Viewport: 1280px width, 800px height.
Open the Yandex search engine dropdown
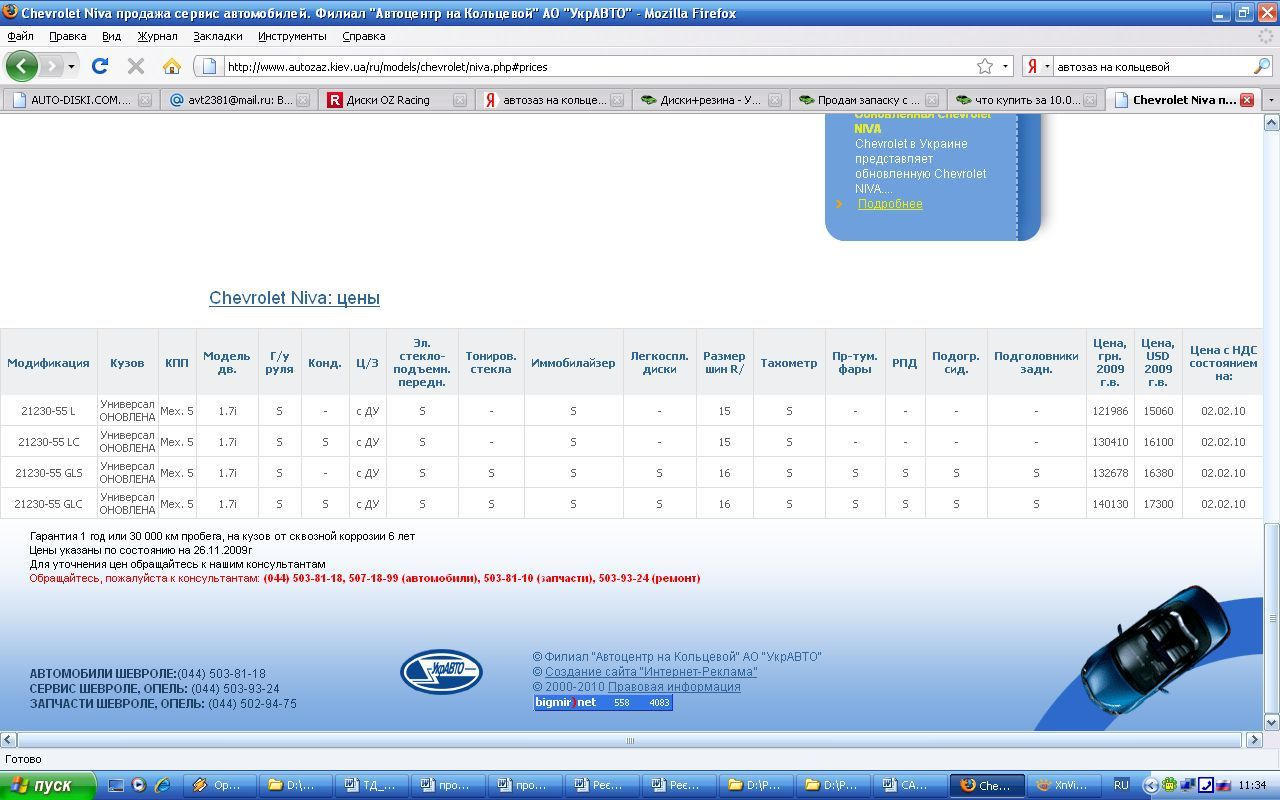1038,66
